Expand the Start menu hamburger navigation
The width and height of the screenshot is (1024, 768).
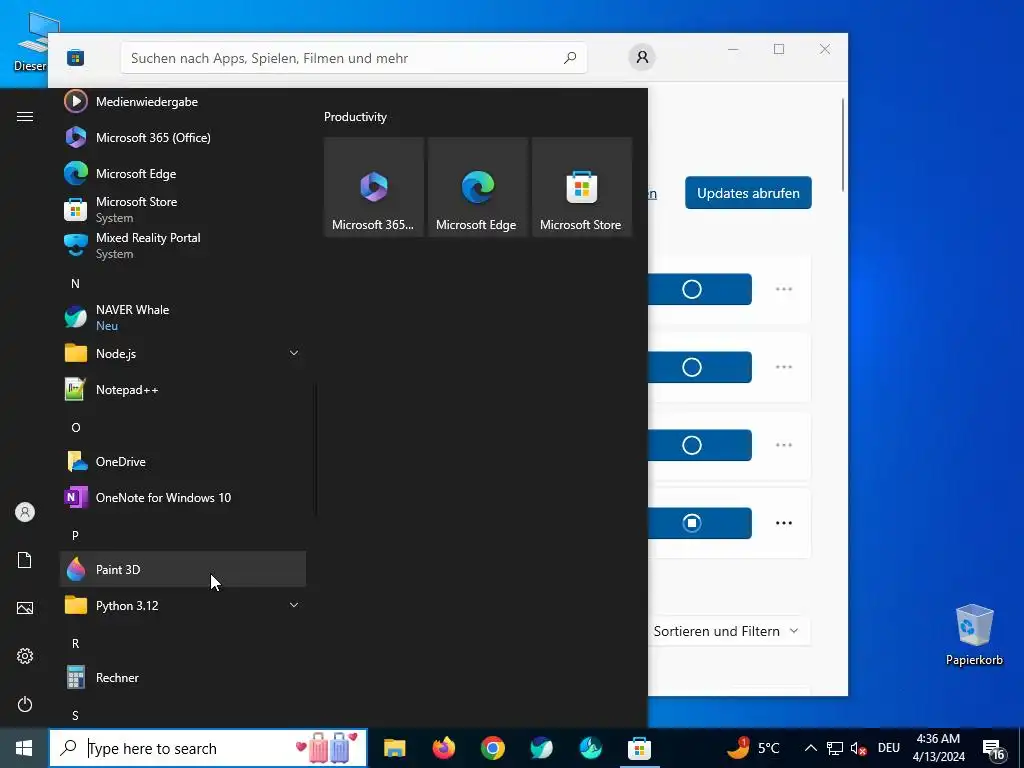click(x=25, y=116)
